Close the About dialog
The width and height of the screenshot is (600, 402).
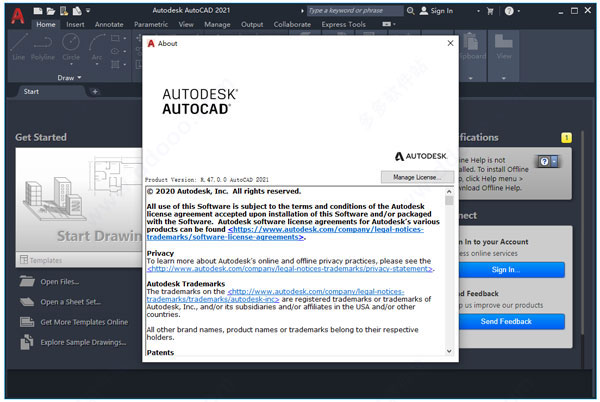[450, 43]
